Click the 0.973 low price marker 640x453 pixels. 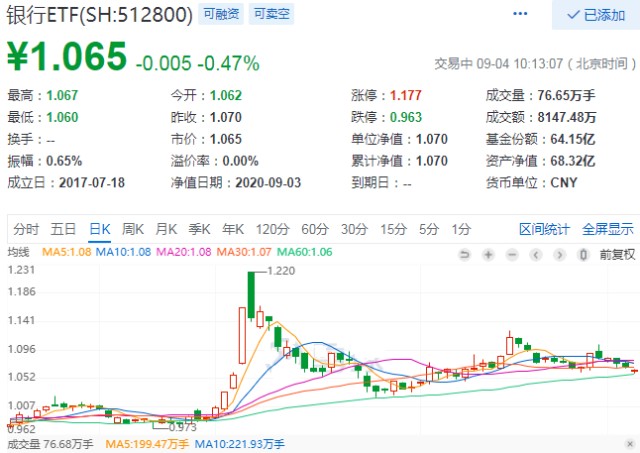coord(182,427)
